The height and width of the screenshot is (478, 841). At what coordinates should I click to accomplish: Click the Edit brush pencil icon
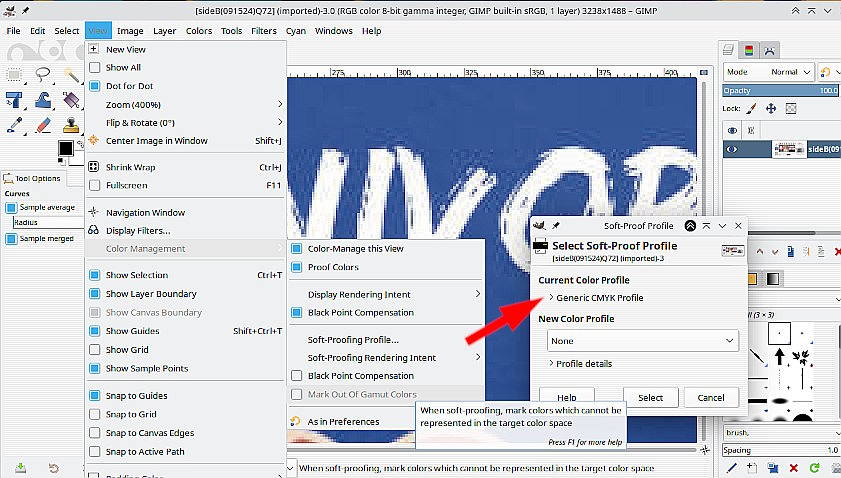click(x=731, y=468)
